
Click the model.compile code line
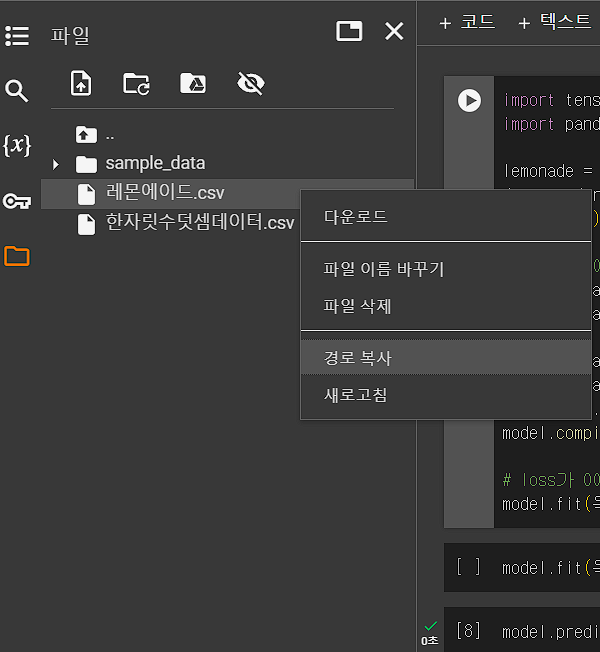(551, 434)
